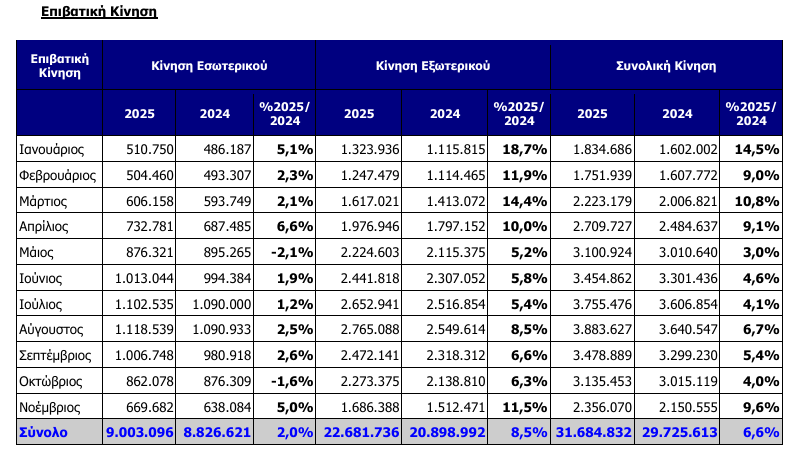793x458 pixels.
Task: Click the Νοέμβριος row label
Action: (x=52, y=408)
